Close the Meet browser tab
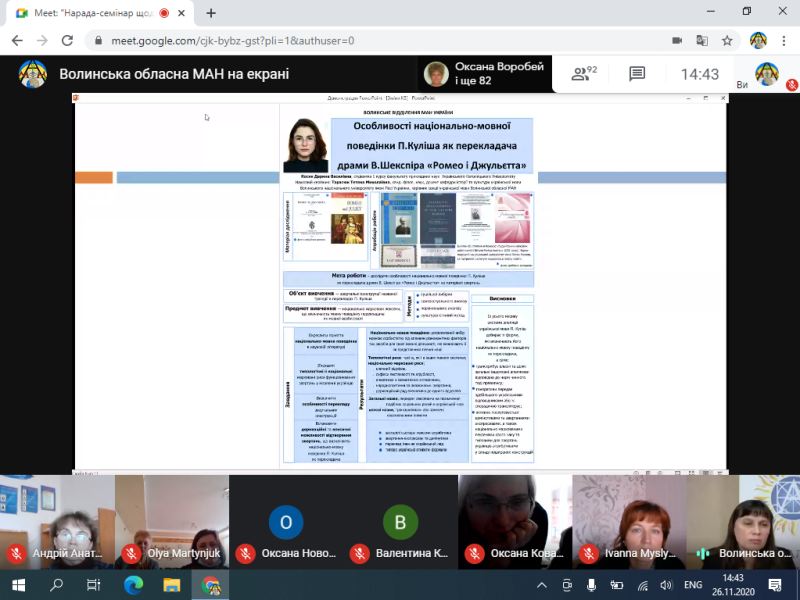The height and width of the screenshot is (600, 800). point(182,13)
